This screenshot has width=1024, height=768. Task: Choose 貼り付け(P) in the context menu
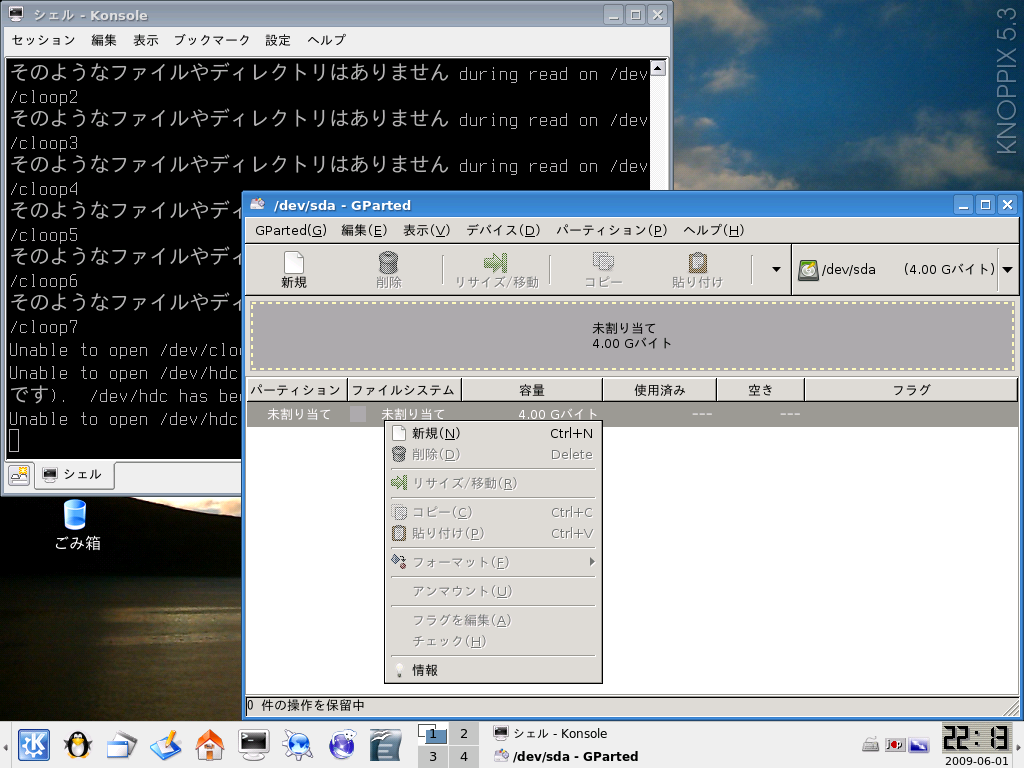click(493, 534)
